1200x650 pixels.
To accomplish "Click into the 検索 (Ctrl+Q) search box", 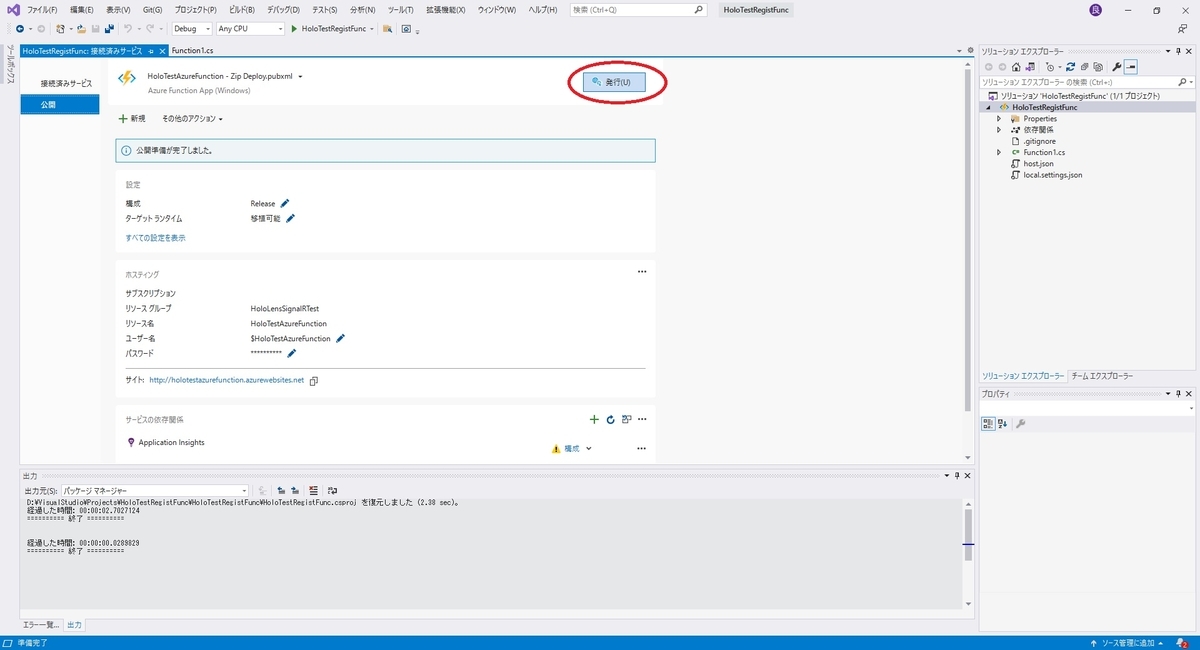I will coord(637,9).
